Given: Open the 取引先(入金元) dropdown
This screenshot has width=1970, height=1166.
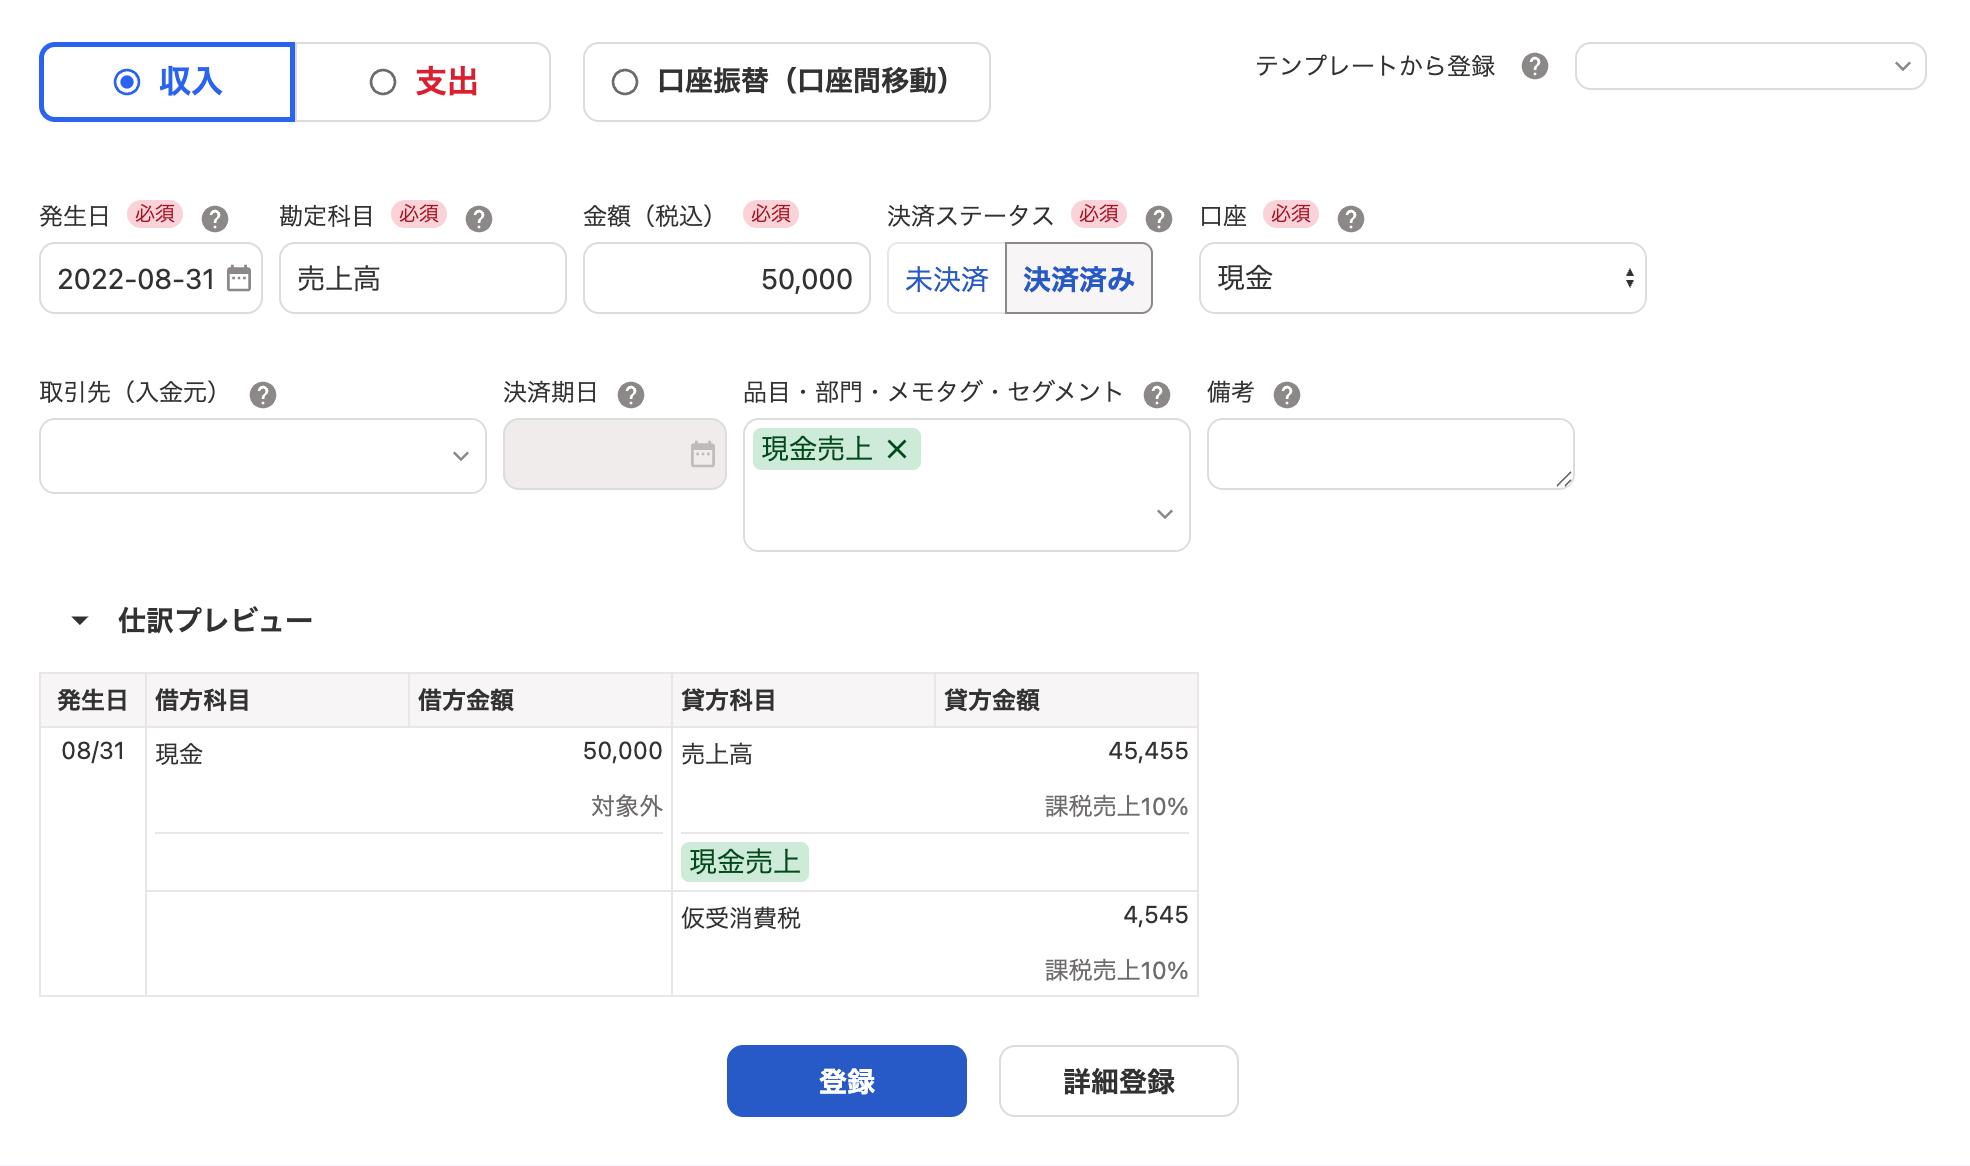Looking at the screenshot, I should pyautogui.click(x=263, y=456).
